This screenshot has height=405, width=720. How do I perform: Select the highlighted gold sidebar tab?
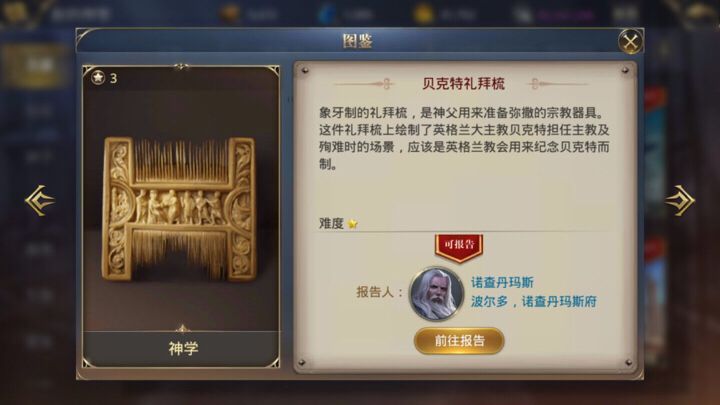[x=34, y=66]
